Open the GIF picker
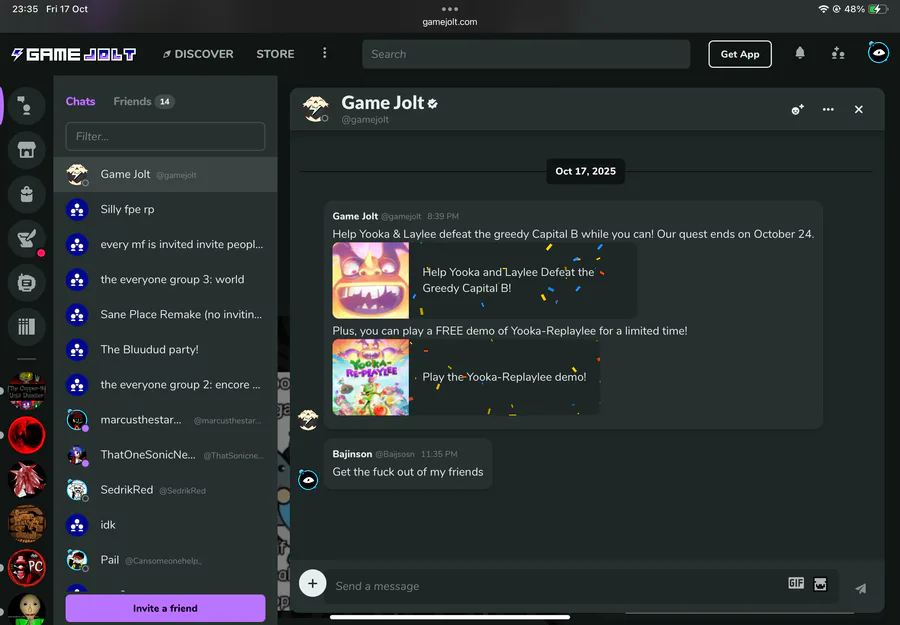 (796, 584)
